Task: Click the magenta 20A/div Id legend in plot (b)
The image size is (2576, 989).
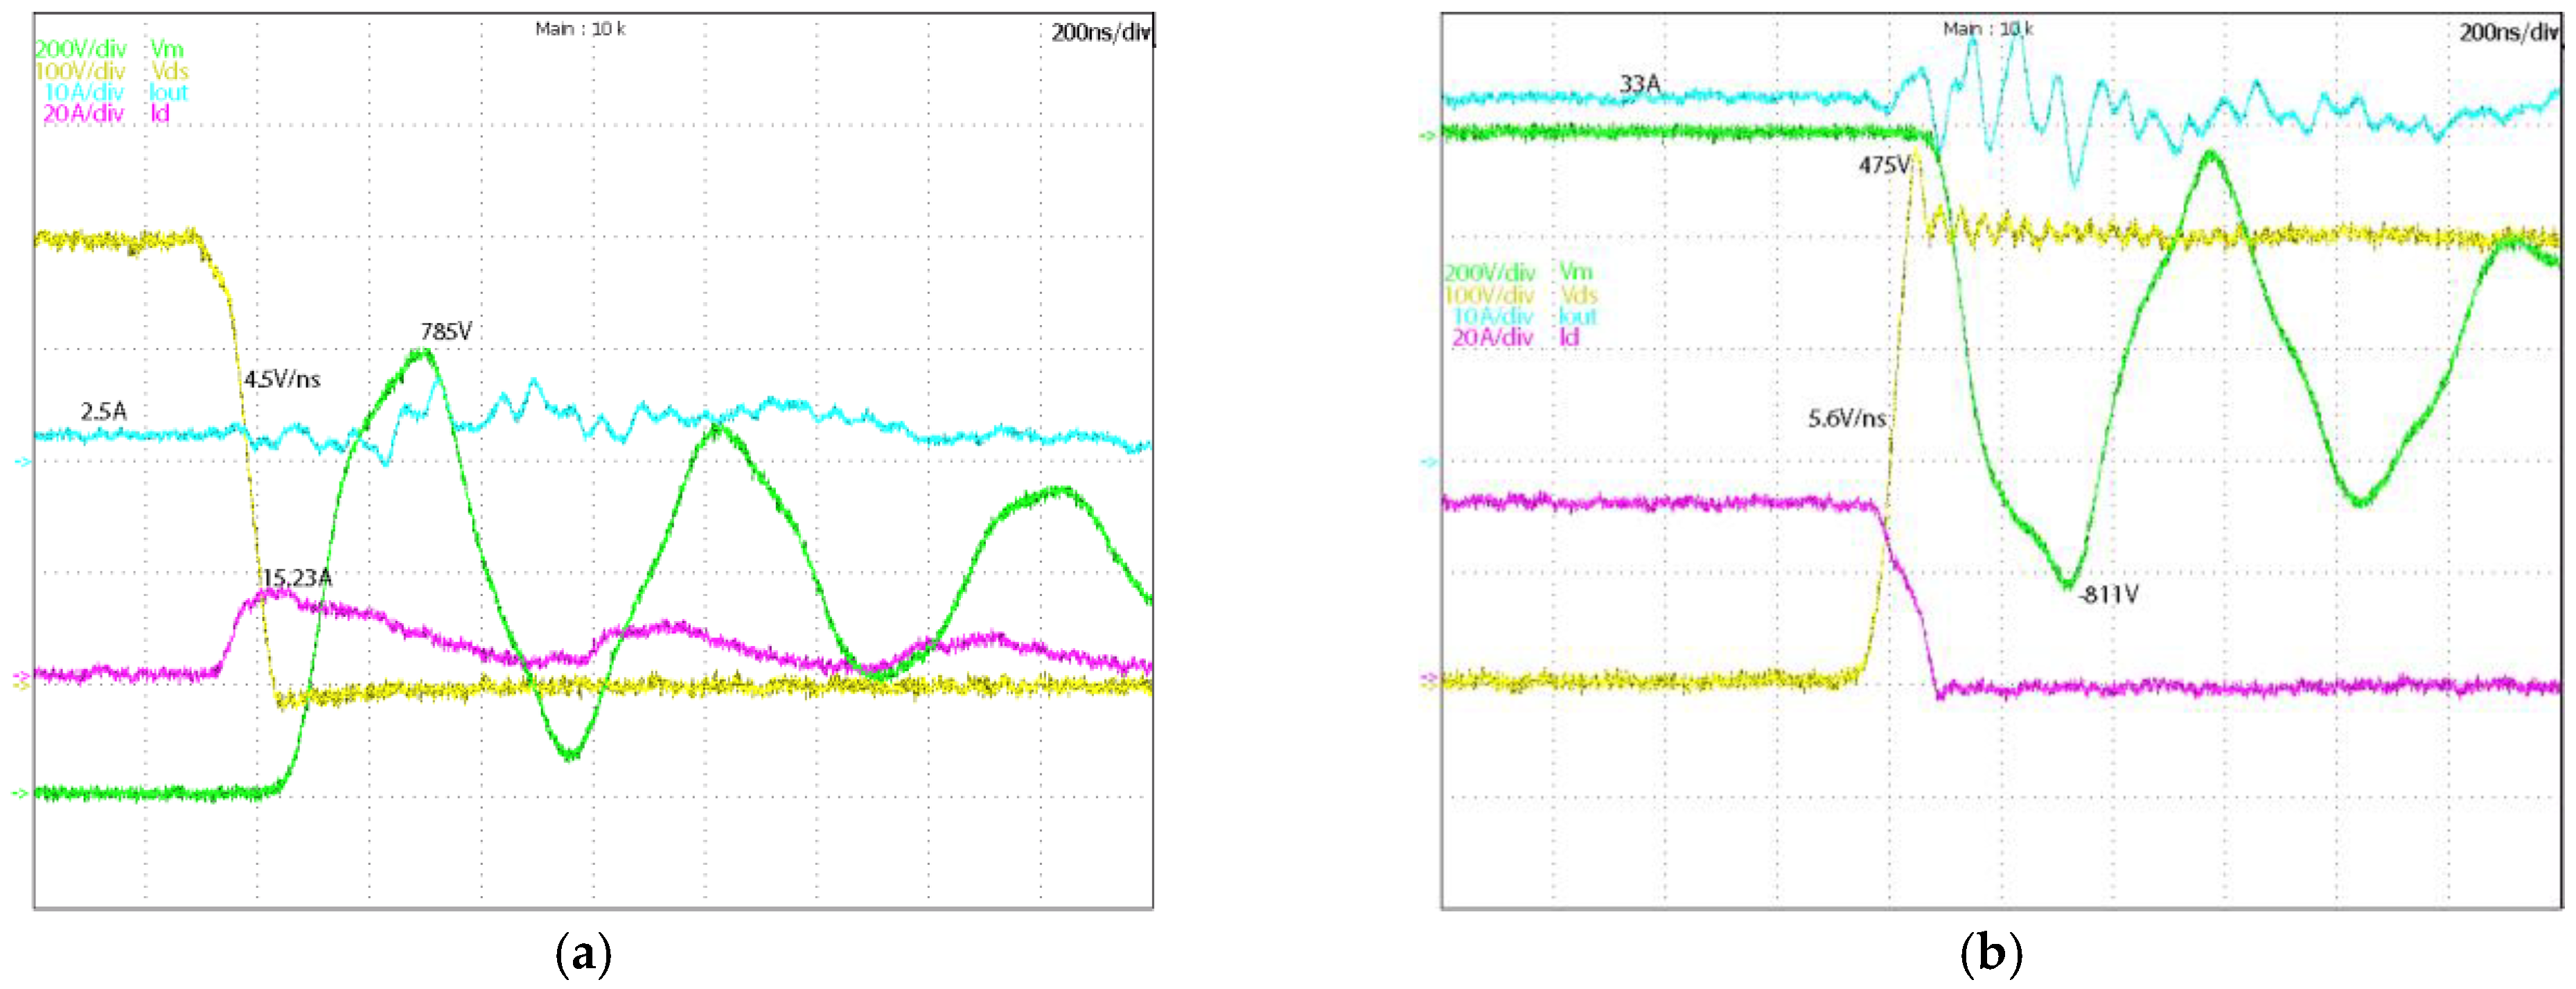Action: point(1515,337)
